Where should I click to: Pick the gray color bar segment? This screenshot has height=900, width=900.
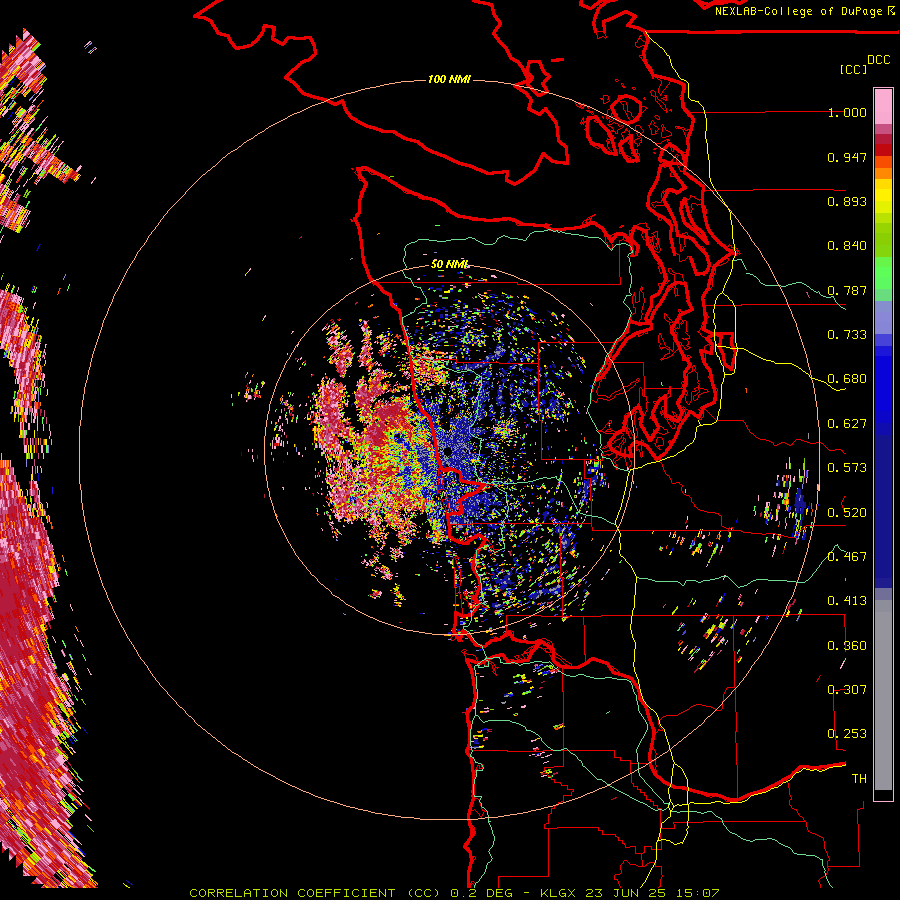click(883, 695)
